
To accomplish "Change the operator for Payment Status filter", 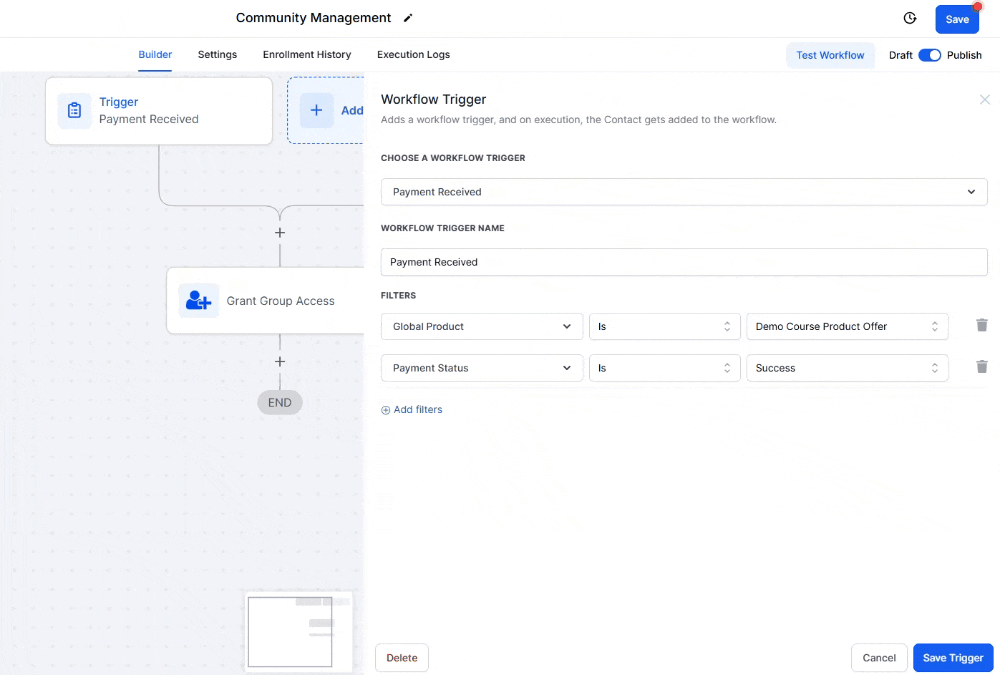I will (664, 368).
